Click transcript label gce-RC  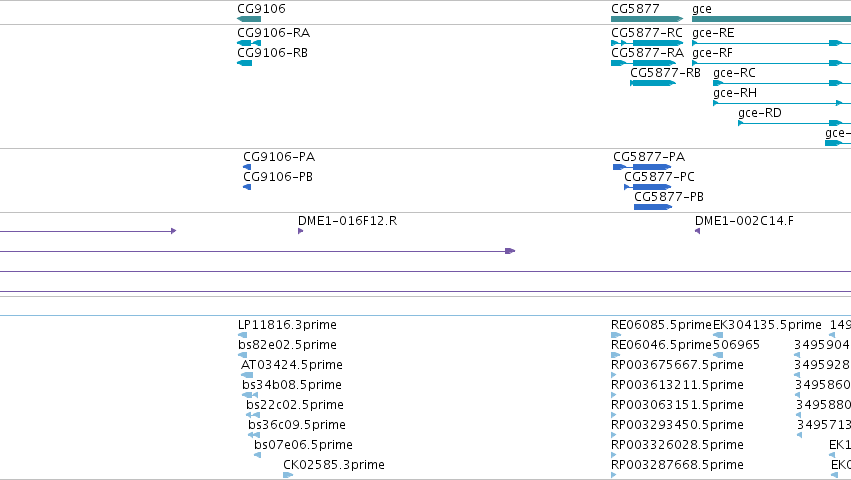tap(734, 73)
